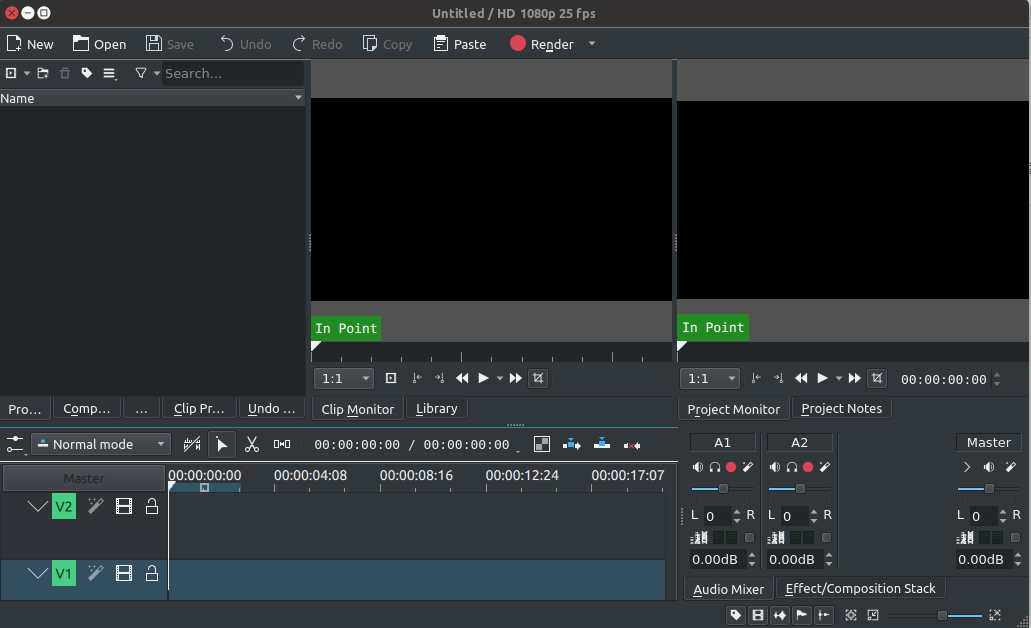The width and height of the screenshot is (1031, 628).
Task: Open the clip monitor 1:1 zoom dropdown
Action: pyautogui.click(x=344, y=379)
